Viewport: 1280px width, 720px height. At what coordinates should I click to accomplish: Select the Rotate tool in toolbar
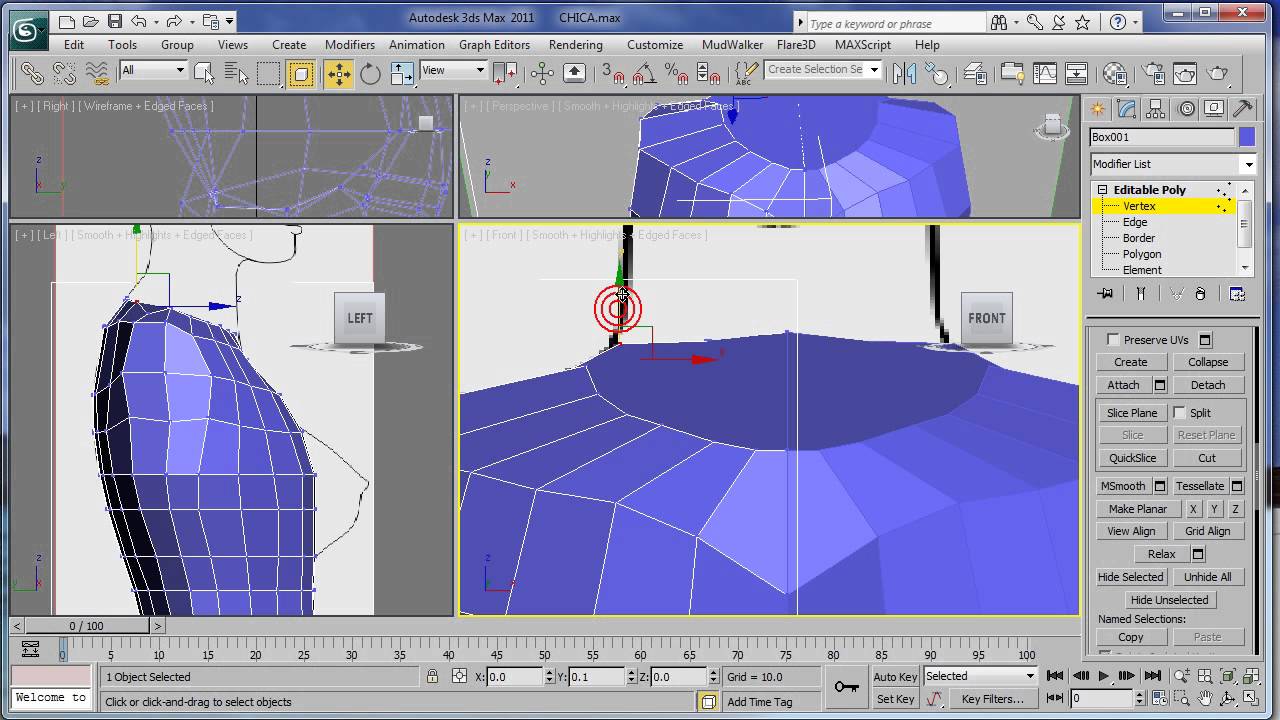click(370, 73)
